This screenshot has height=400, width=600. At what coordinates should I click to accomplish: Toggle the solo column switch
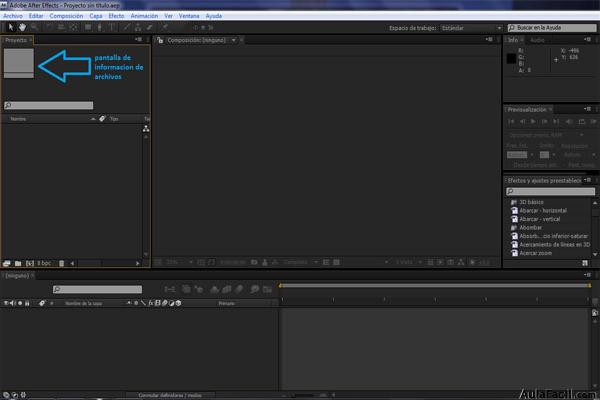pyautogui.click(x=20, y=303)
